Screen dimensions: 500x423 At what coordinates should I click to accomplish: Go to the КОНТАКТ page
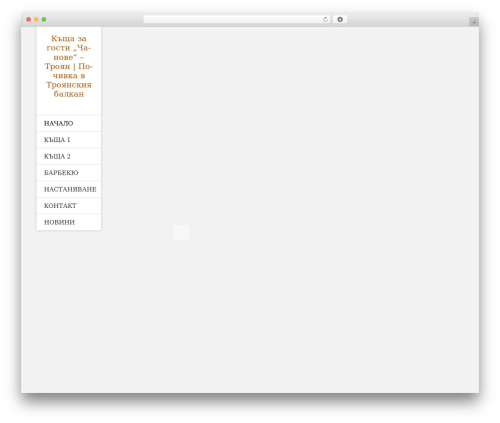(x=69, y=206)
